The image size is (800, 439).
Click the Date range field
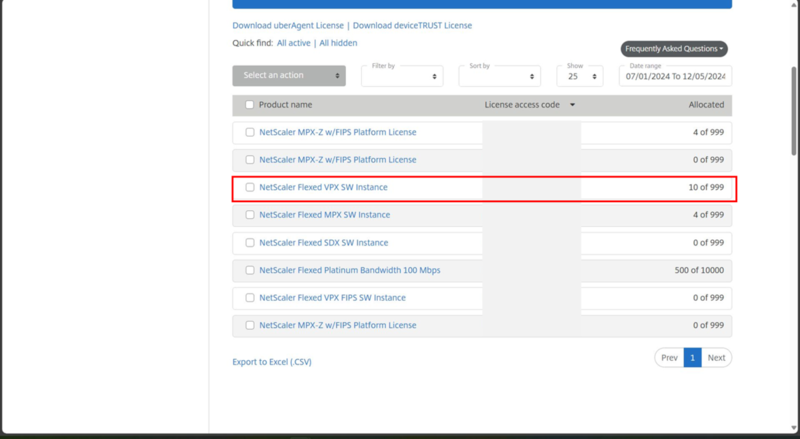pyautogui.click(x=675, y=76)
